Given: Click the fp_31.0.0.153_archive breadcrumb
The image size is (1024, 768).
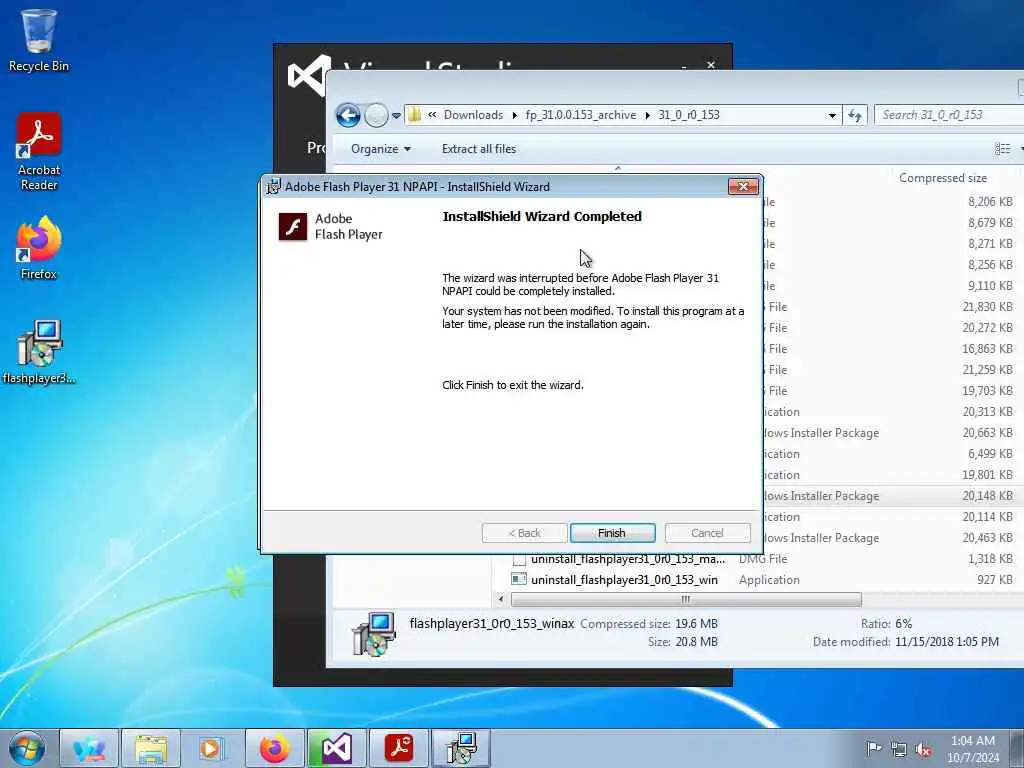Looking at the screenshot, I should [x=581, y=115].
